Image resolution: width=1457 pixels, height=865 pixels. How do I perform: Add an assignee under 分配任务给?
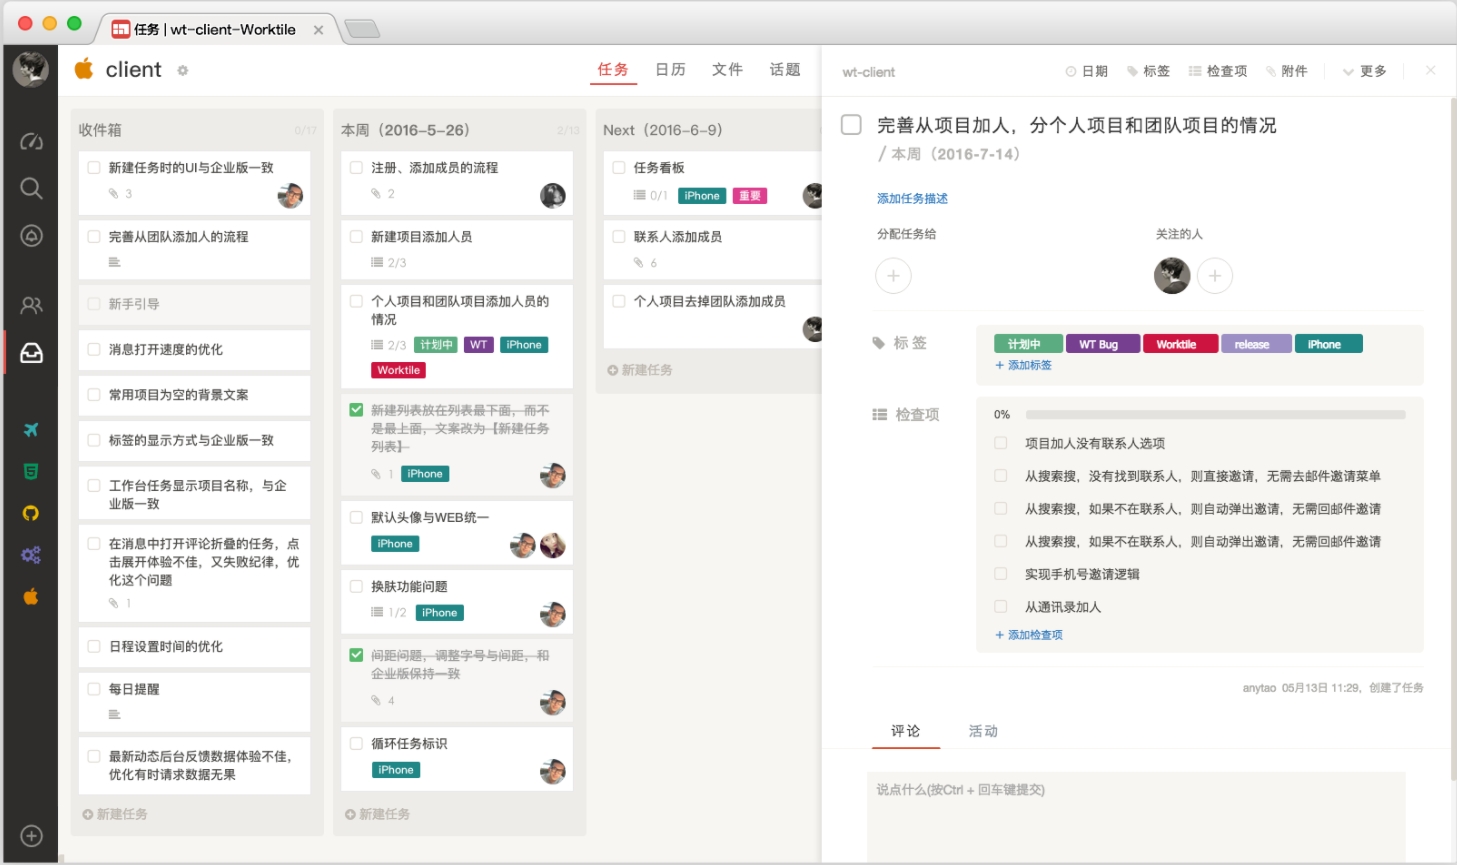coord(893,276)
